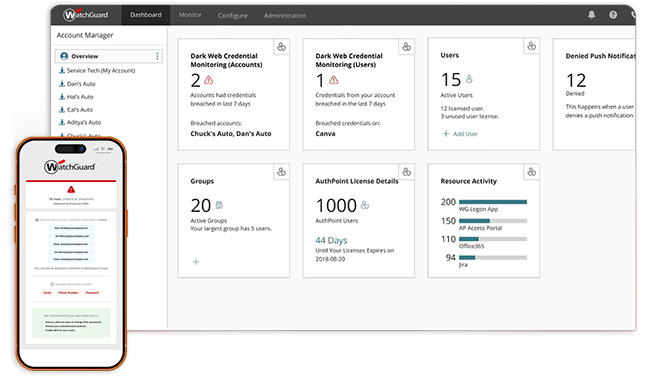Click the breached credential site Canva
Image resolution: width=650 pixels, height=392 pixels.
325,133
